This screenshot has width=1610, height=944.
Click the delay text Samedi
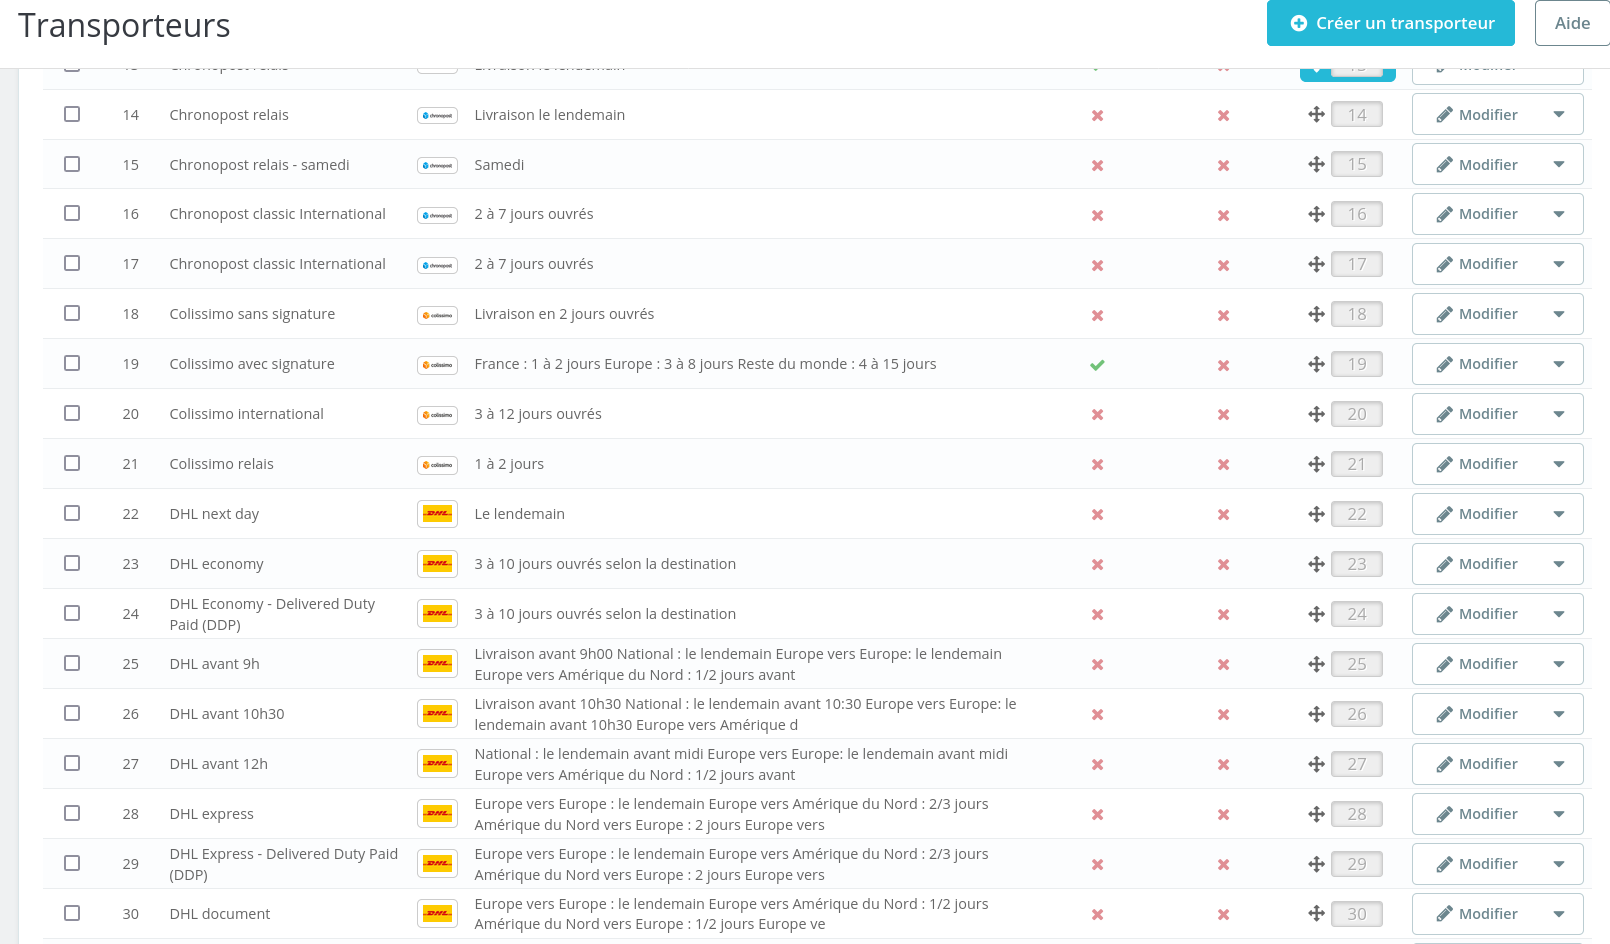[x=499, y=165]
